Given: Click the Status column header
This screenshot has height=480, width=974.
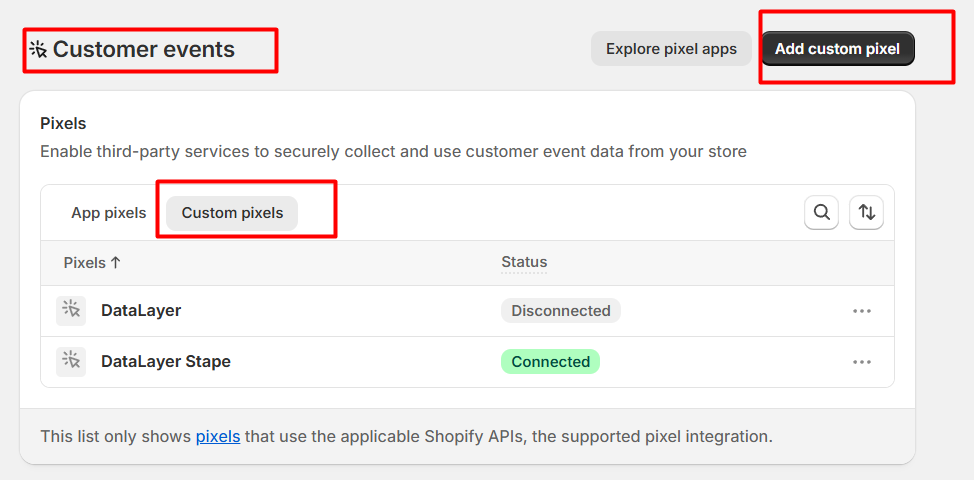Looking at the screenshot, I should coord(524,262).
